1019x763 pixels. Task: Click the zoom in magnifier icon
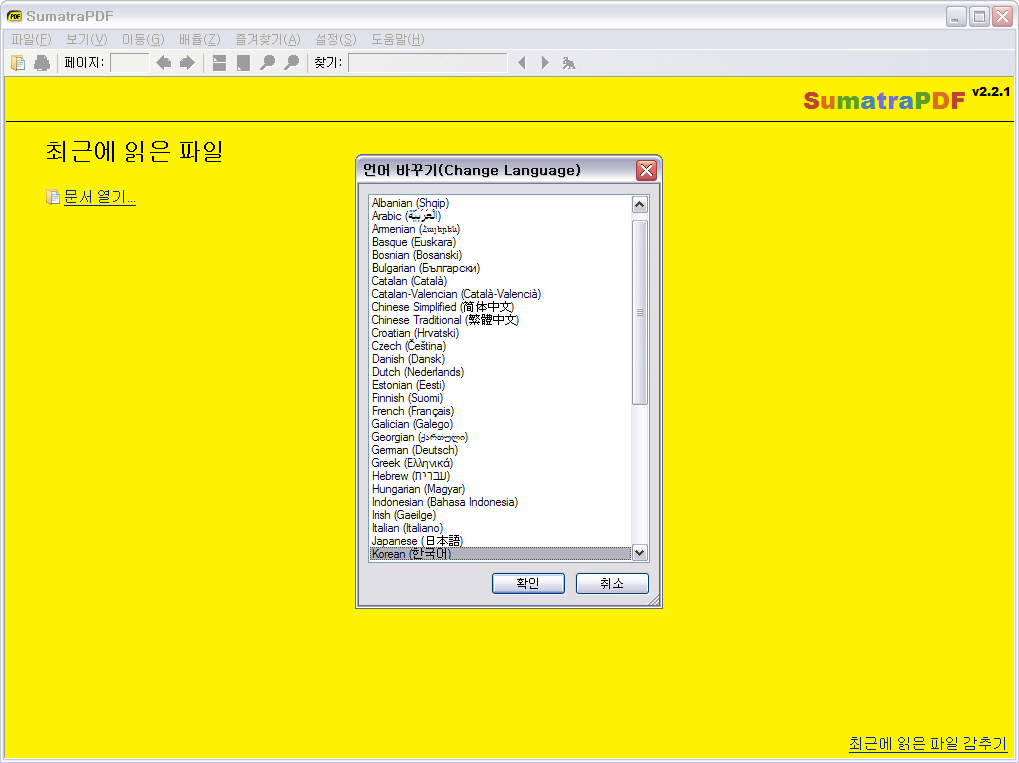(292, 63)
